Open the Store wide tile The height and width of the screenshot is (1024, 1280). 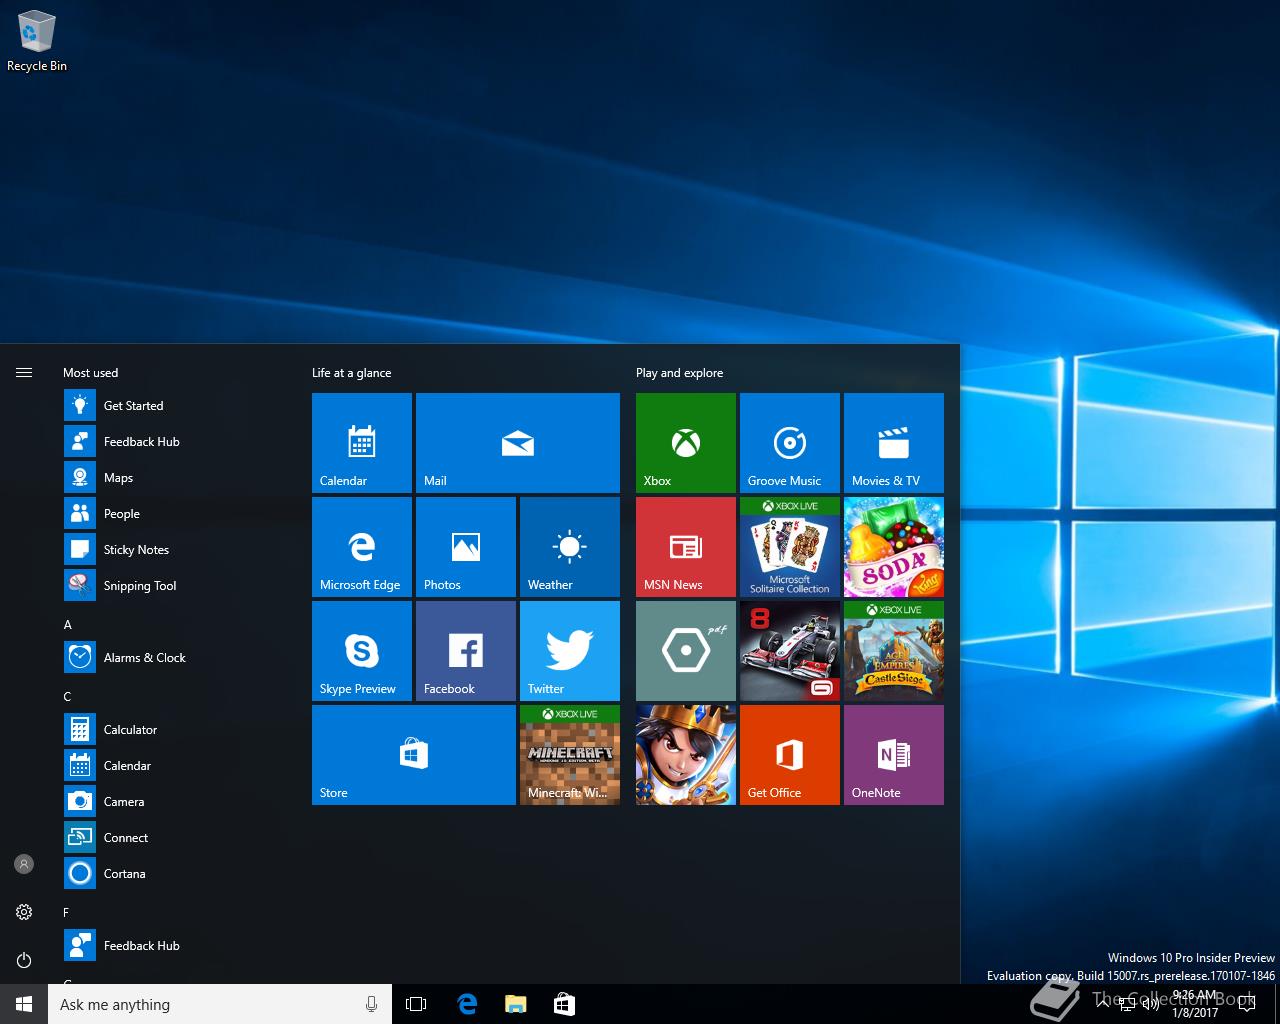414,755
